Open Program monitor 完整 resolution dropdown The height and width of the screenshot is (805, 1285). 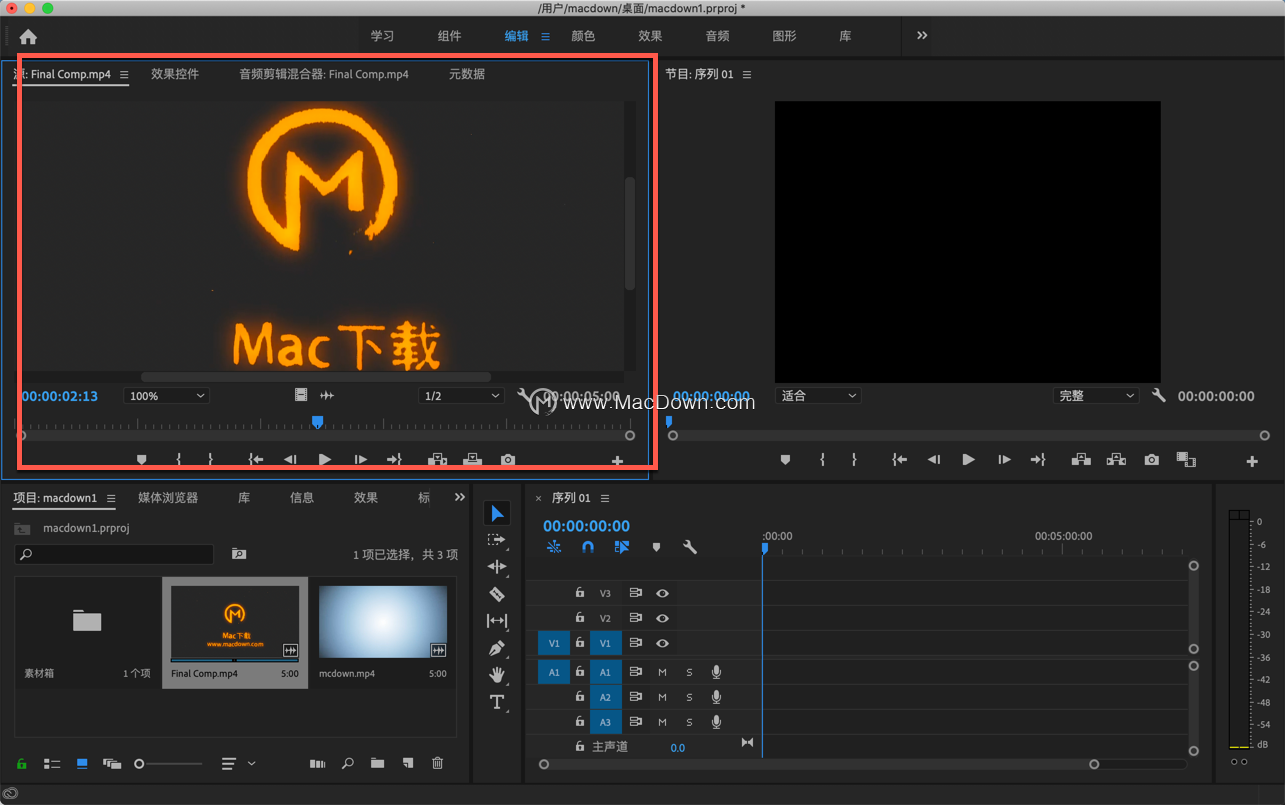[x=1096, y=396]
